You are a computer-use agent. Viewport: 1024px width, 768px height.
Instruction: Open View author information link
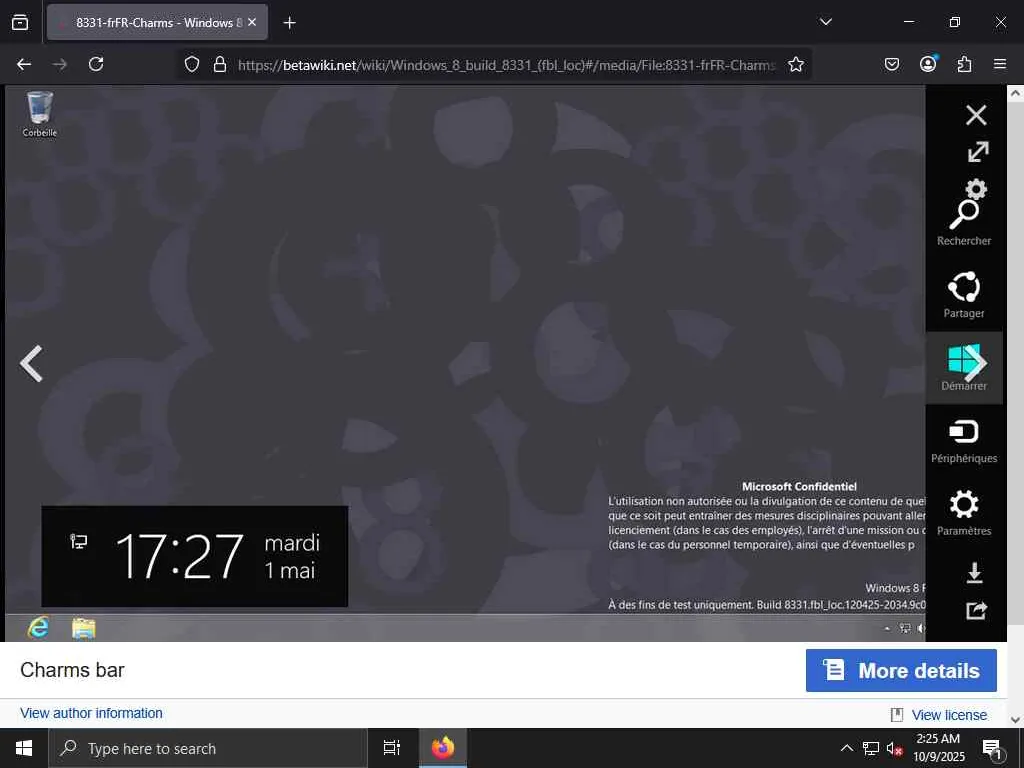pos(91,713)
